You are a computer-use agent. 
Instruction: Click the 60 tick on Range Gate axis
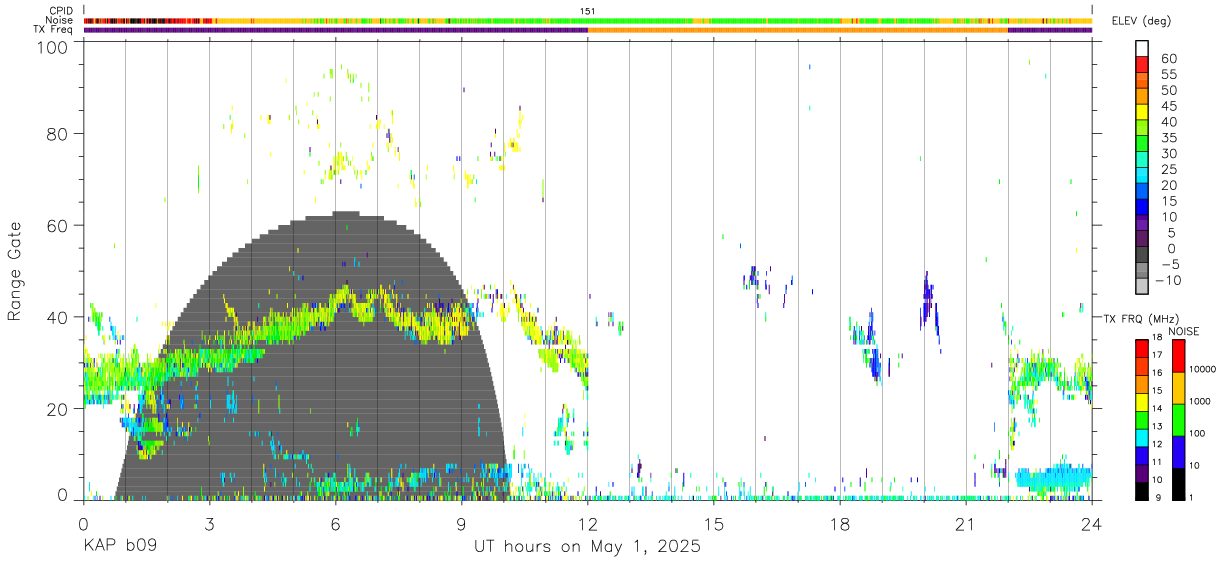(x=58, y=225)
